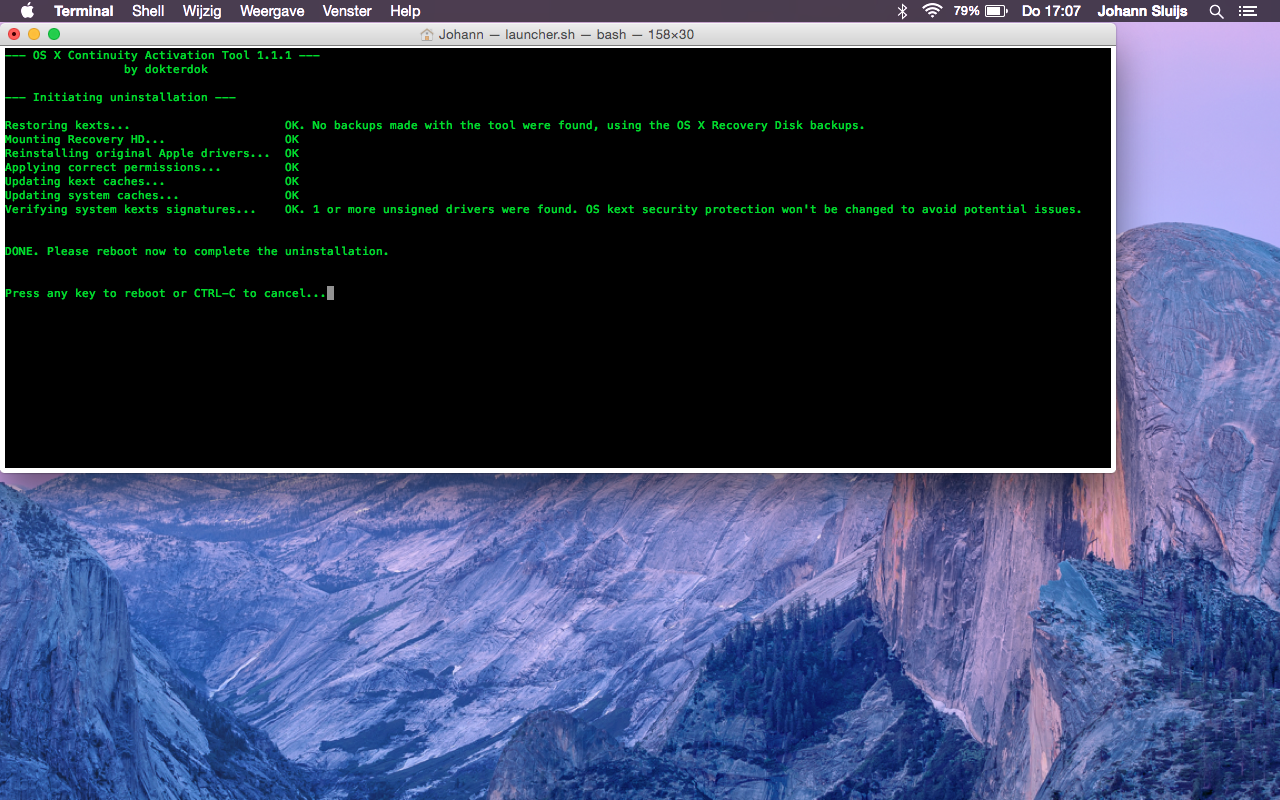Show battery status at 79%
Screen dimensions: 1280x800
point(980,11)
